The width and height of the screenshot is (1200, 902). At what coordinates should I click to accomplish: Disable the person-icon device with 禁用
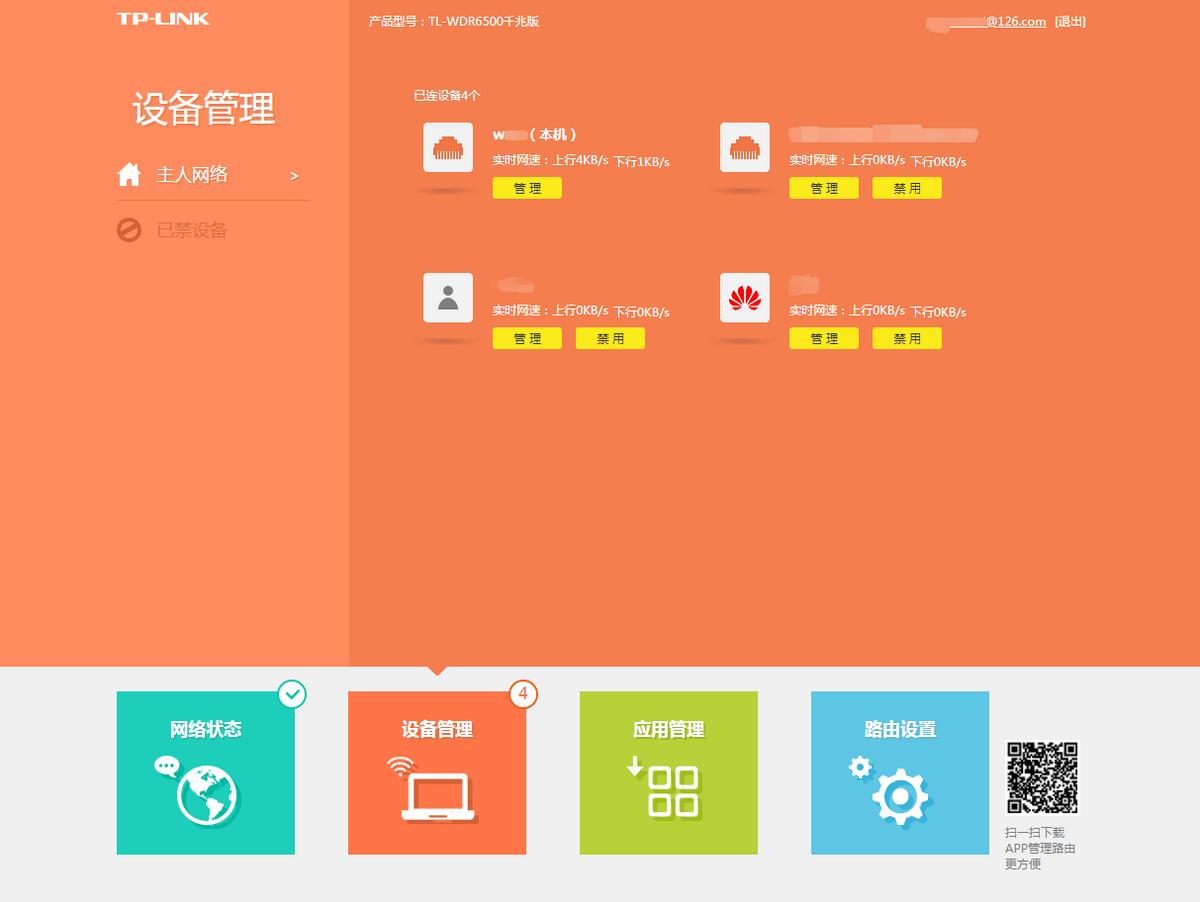tap(610, 338)
